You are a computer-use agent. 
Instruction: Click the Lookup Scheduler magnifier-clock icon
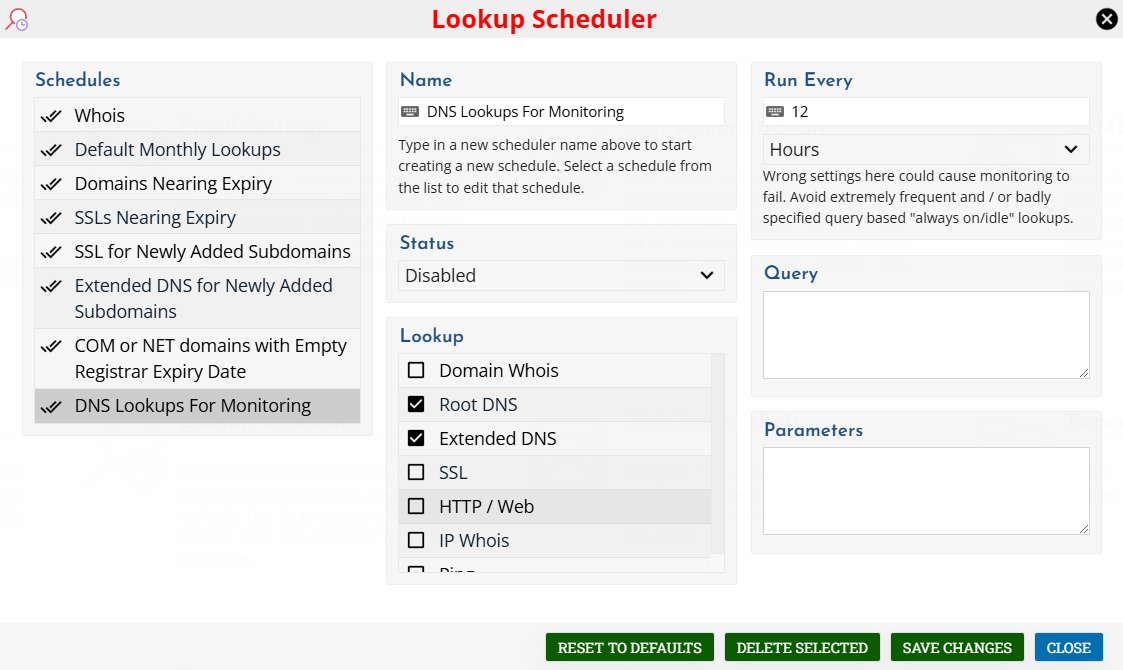tap(16, 19)
